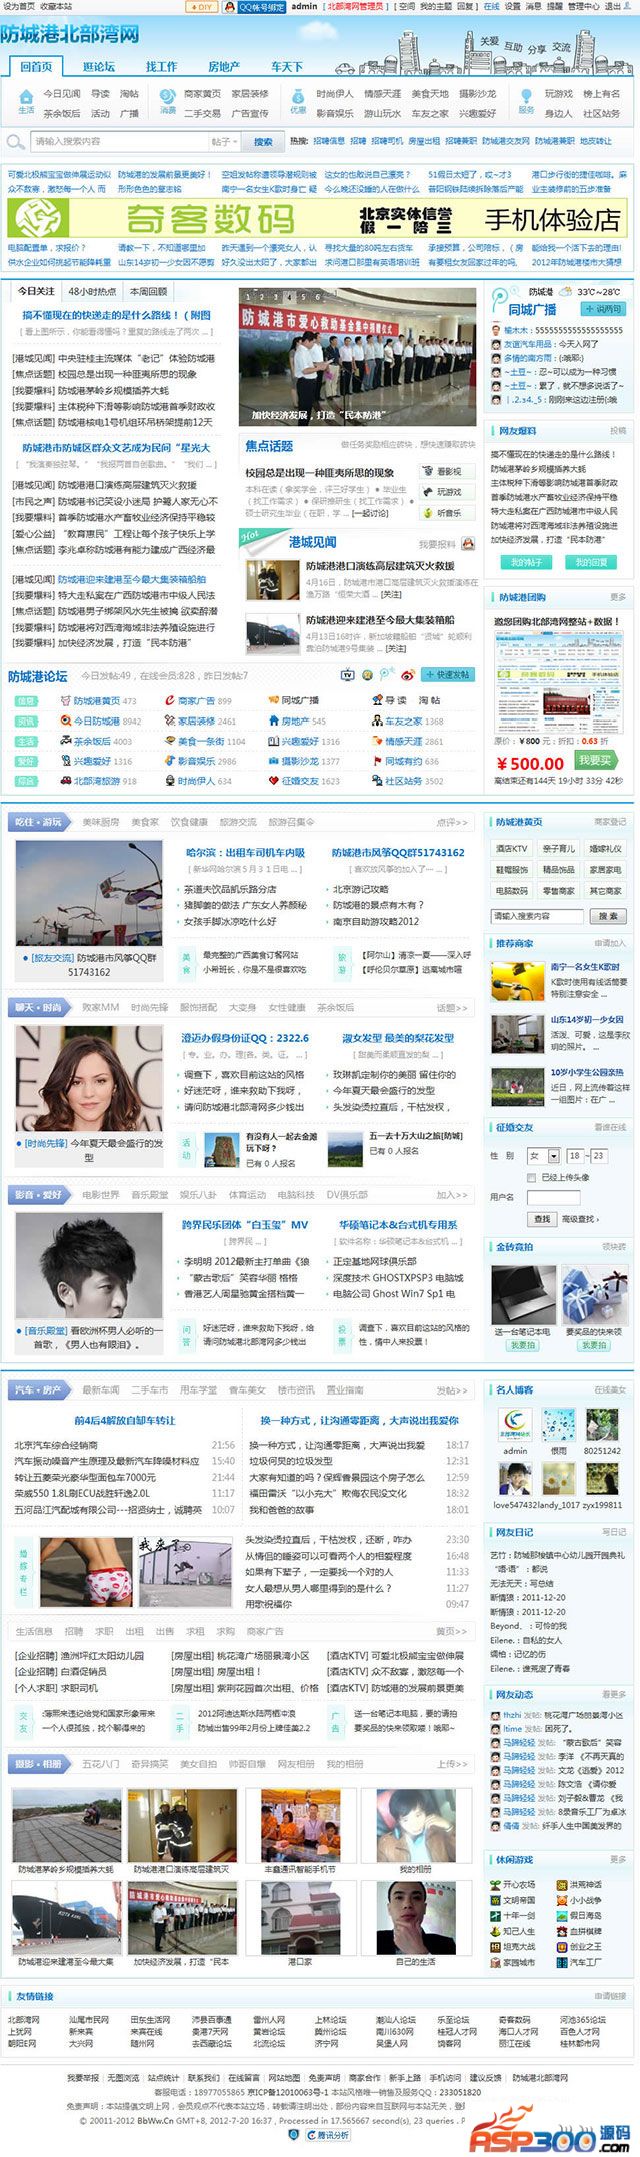Tick the 已经上传头像 checkbox
The height and width of the screenshot is (2157, 640).
(x=531, y=1177)
